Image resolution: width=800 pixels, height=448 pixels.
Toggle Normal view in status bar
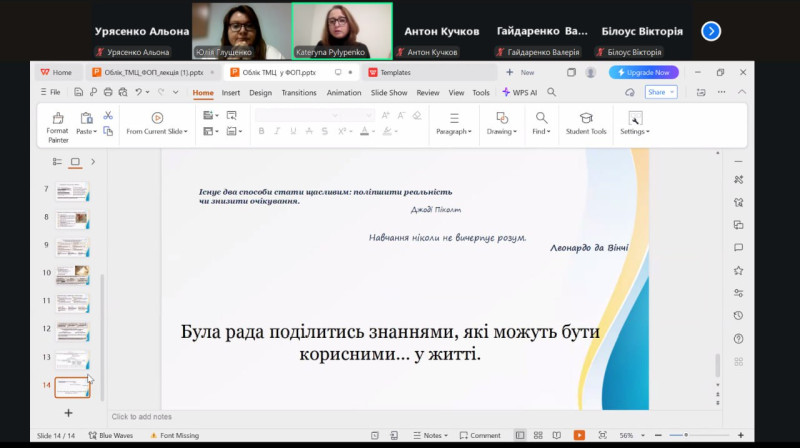coord(520,435)
